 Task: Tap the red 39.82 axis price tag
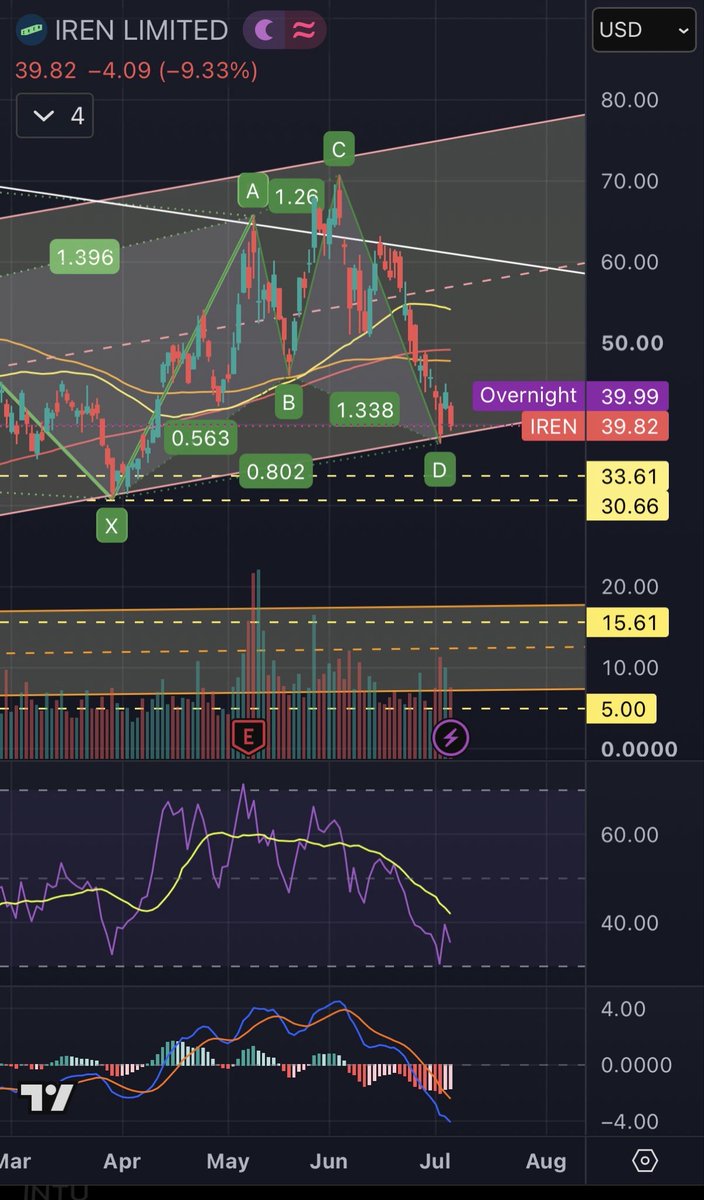(x=628, y=427)
